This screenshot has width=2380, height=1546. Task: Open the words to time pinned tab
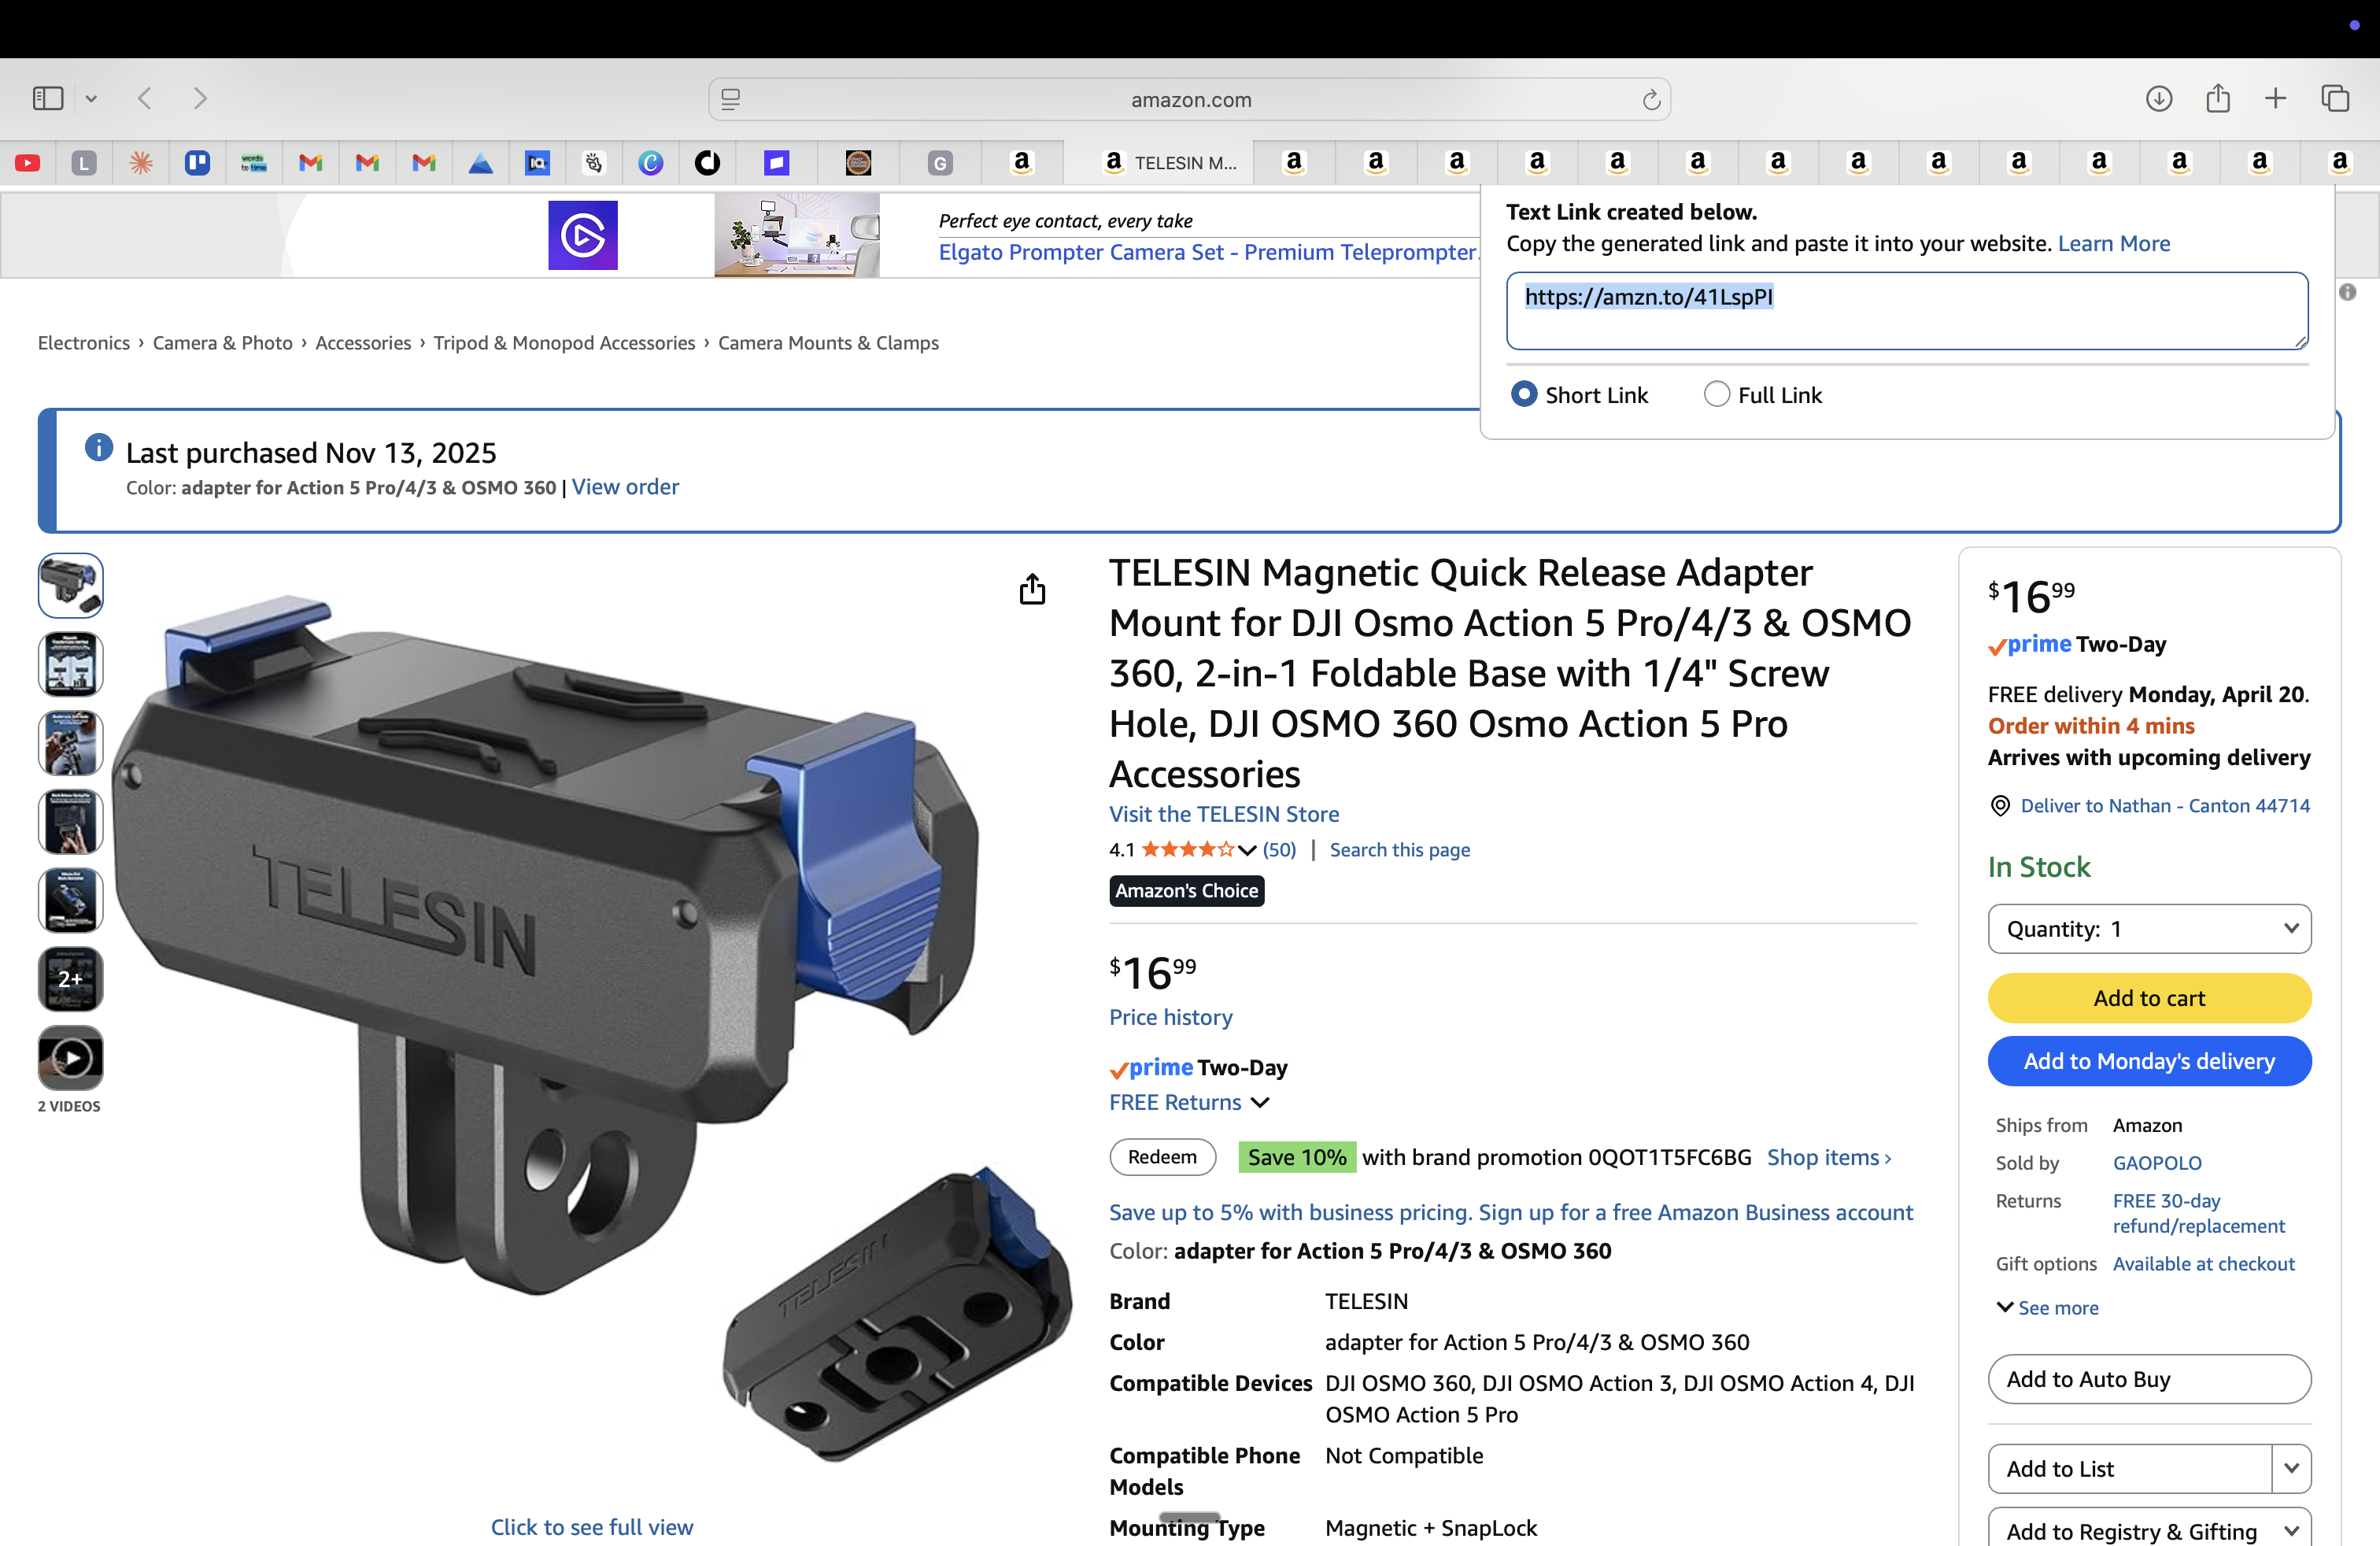coord(254,162)
